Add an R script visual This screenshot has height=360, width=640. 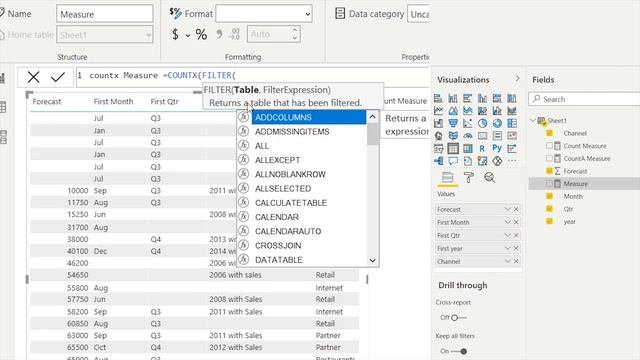pos(482,149)
